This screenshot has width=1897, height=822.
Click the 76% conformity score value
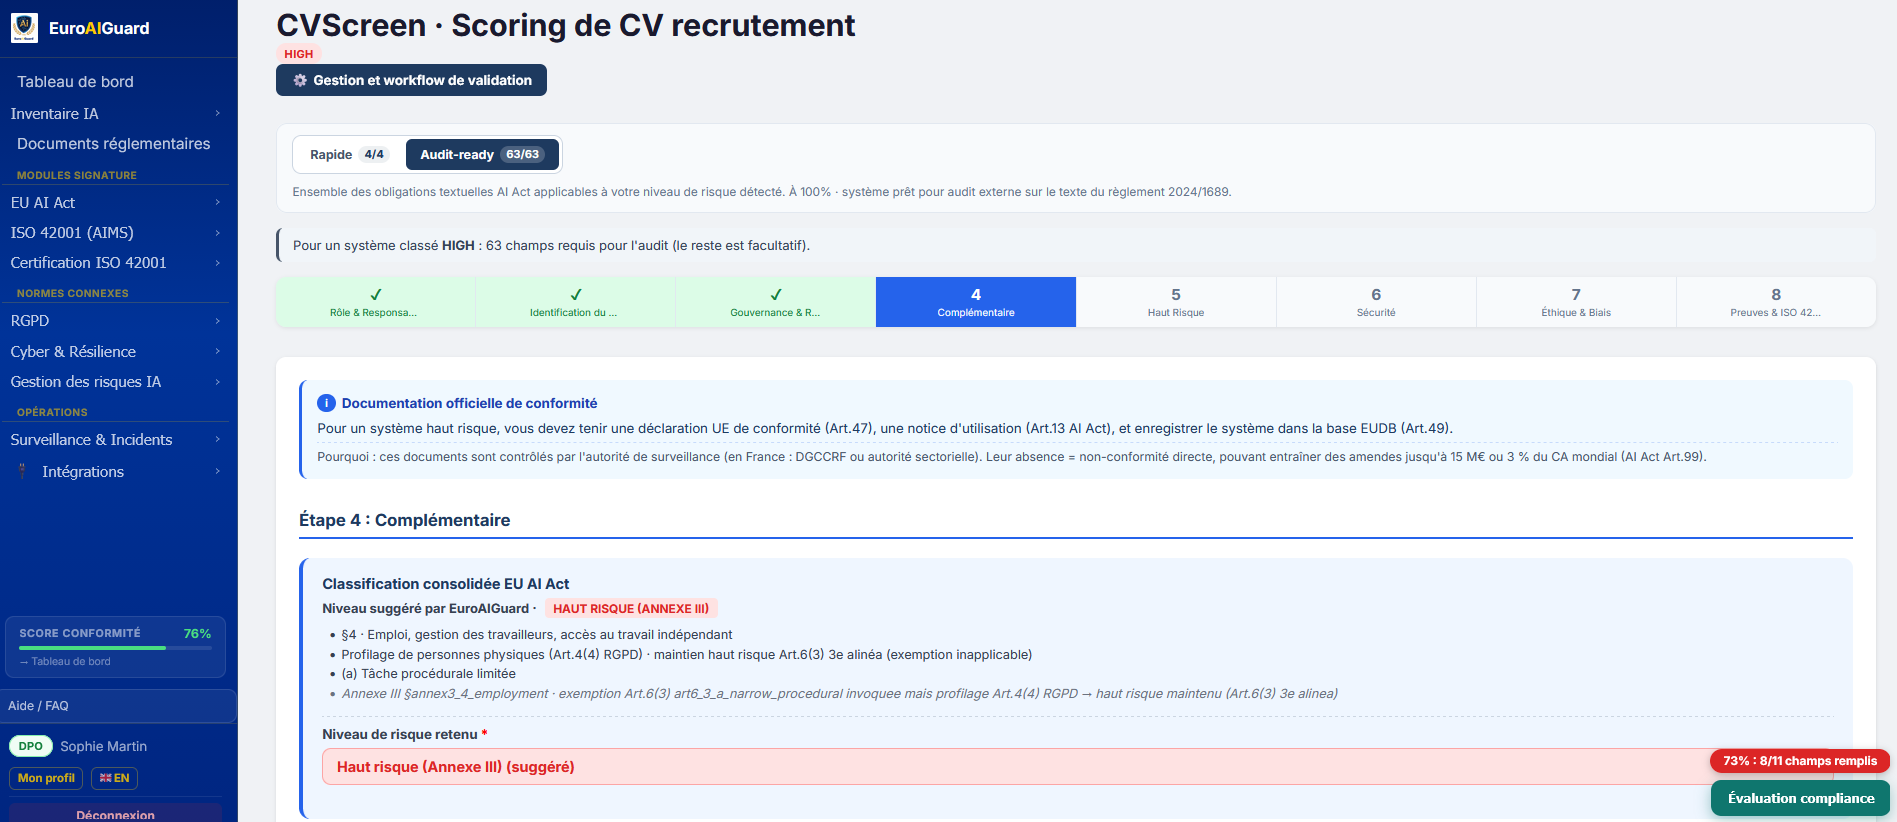(x=197, y=633)
